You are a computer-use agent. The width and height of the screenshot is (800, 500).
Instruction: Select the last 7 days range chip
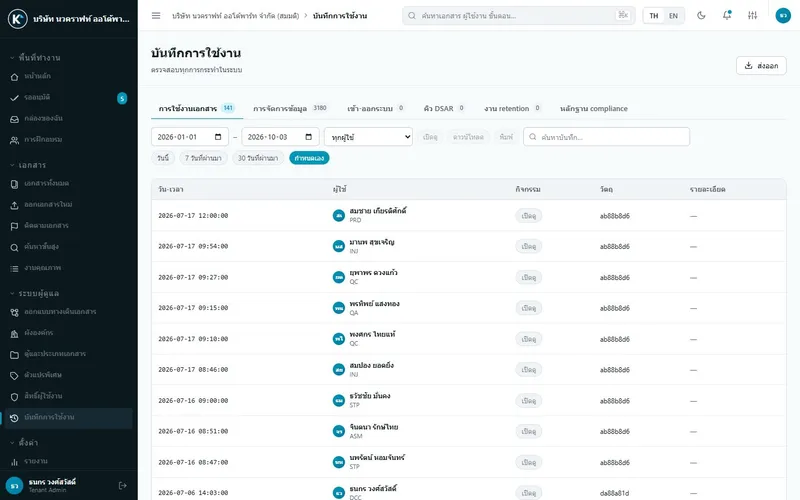point(203,158)
